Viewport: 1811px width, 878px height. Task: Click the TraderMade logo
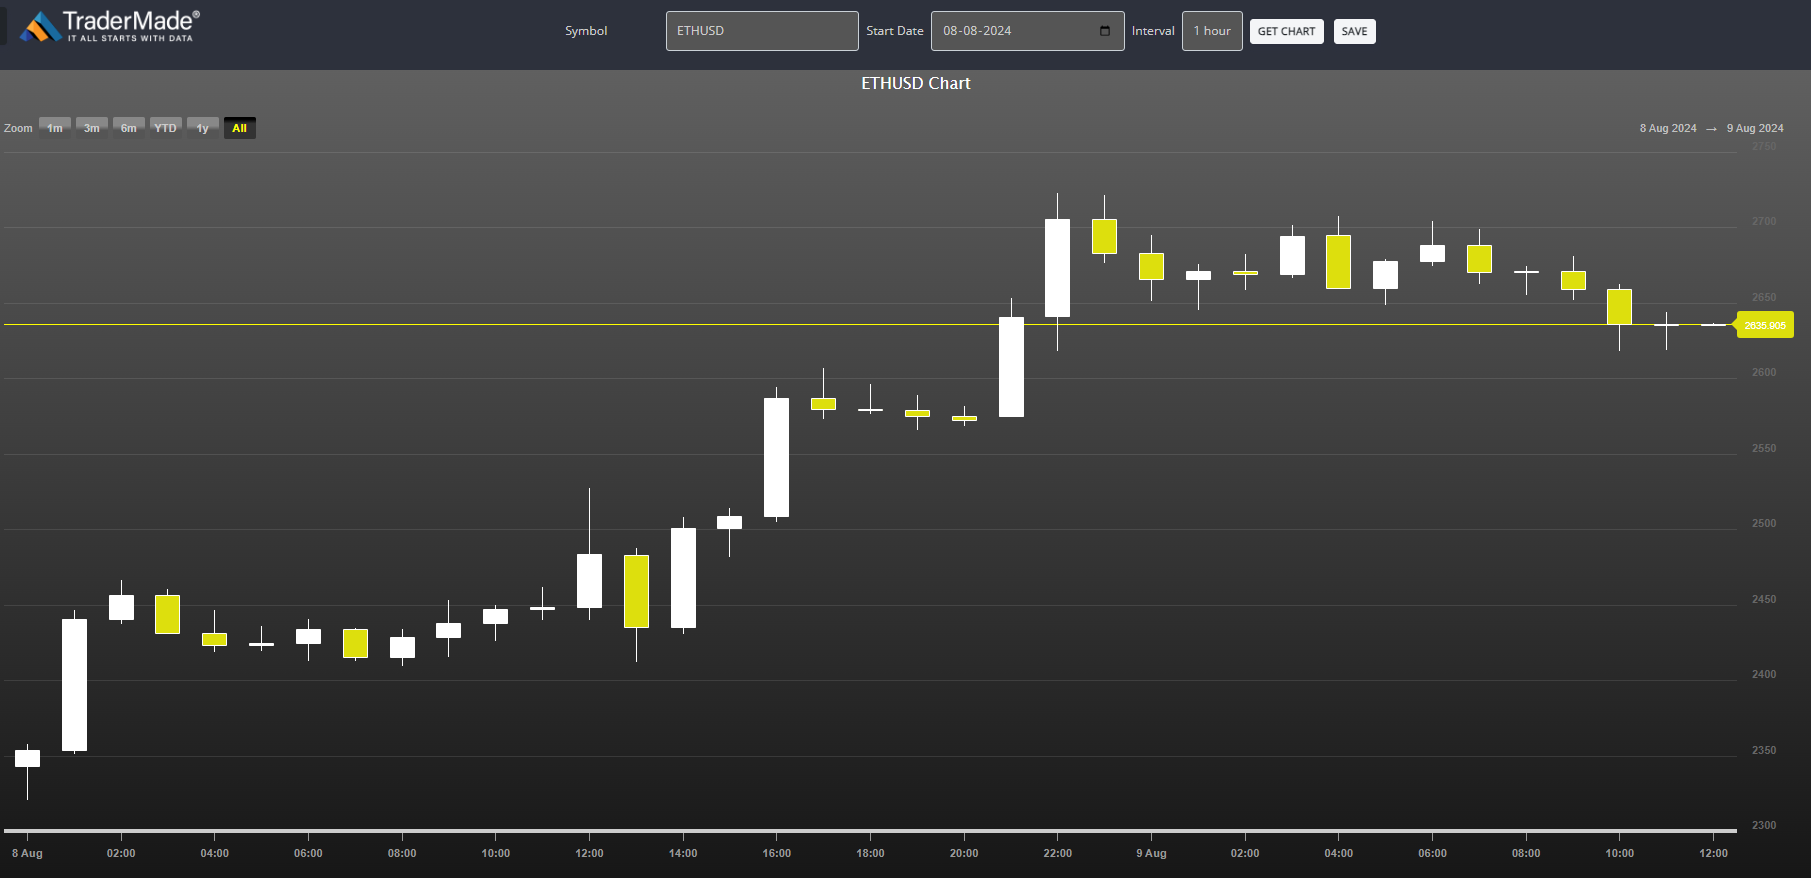[x=110, y=27]
